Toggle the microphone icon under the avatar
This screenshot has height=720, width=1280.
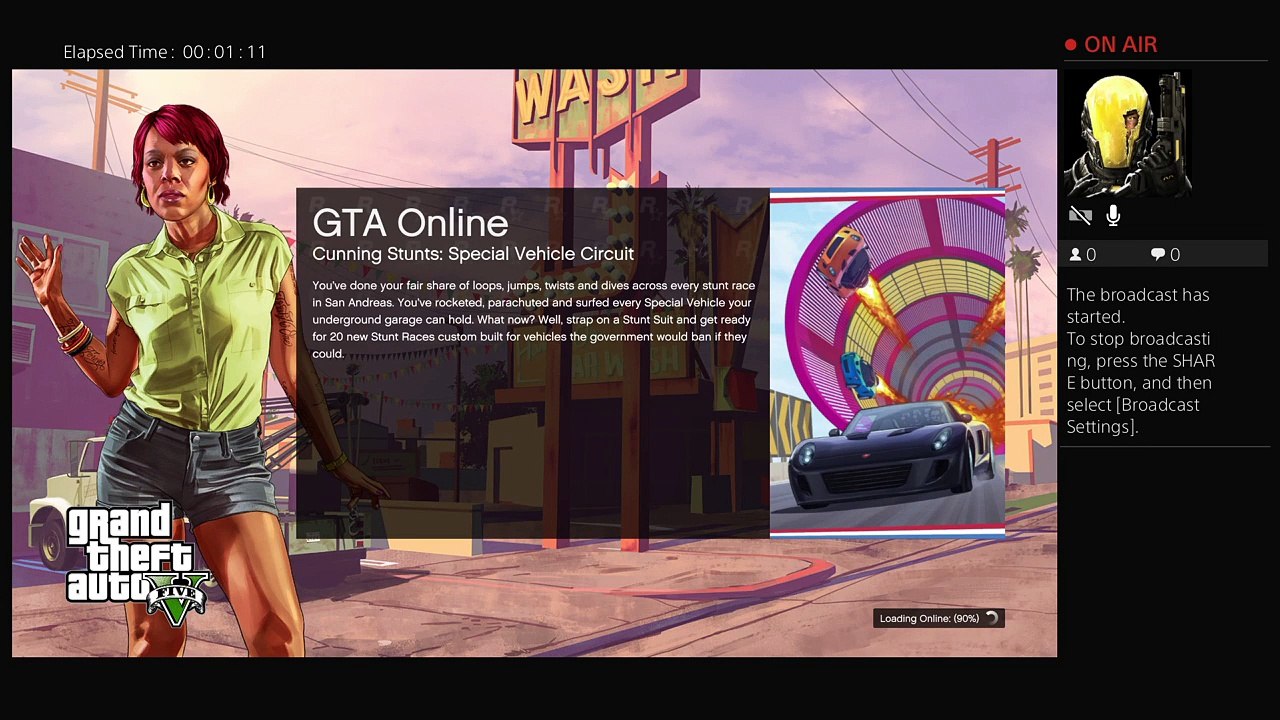point(1113,215)
